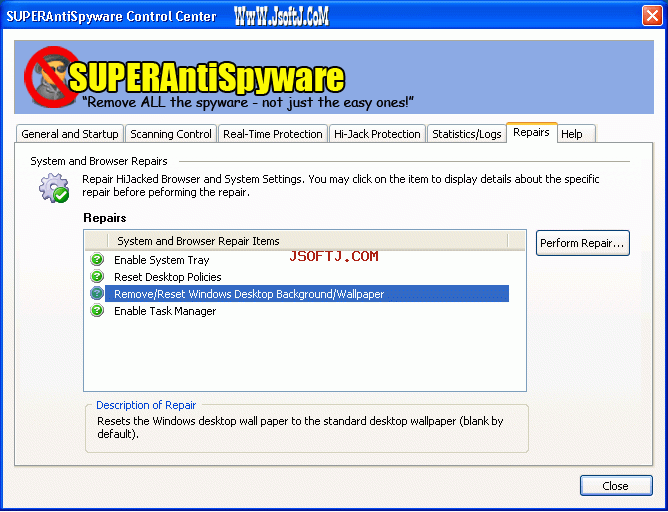The width and height of the screenshot is (668, 512).
Task: Click the green icon beside Enable Task Manager
Action: (x=97, y=311)
